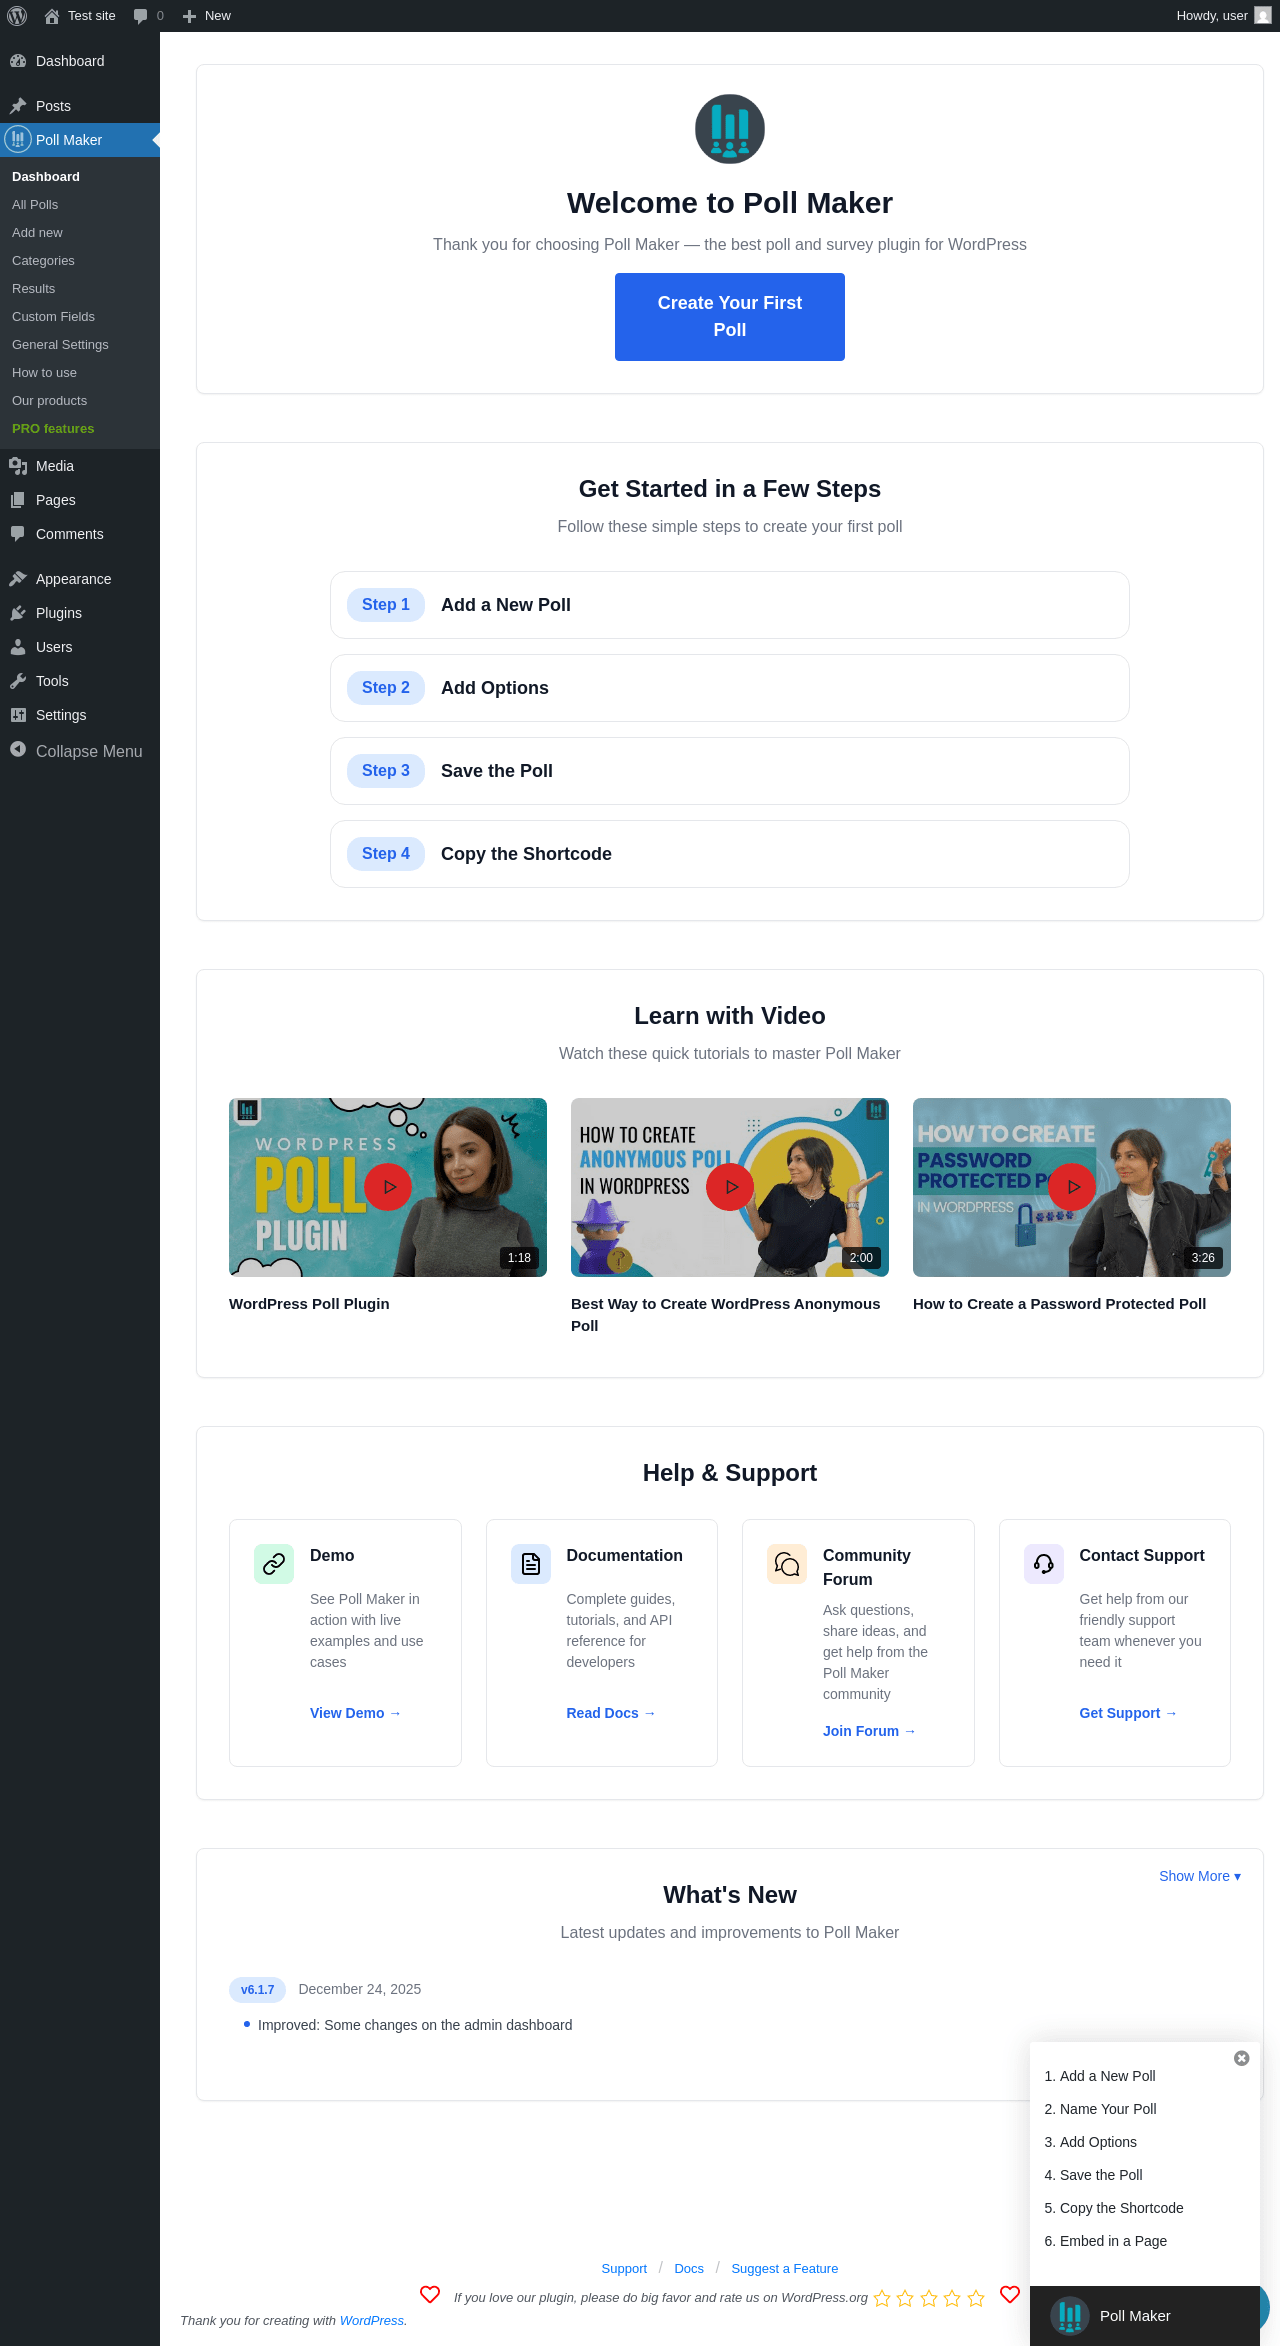
Task: Click the heart icon before rating text
Action: [430, 2294]
